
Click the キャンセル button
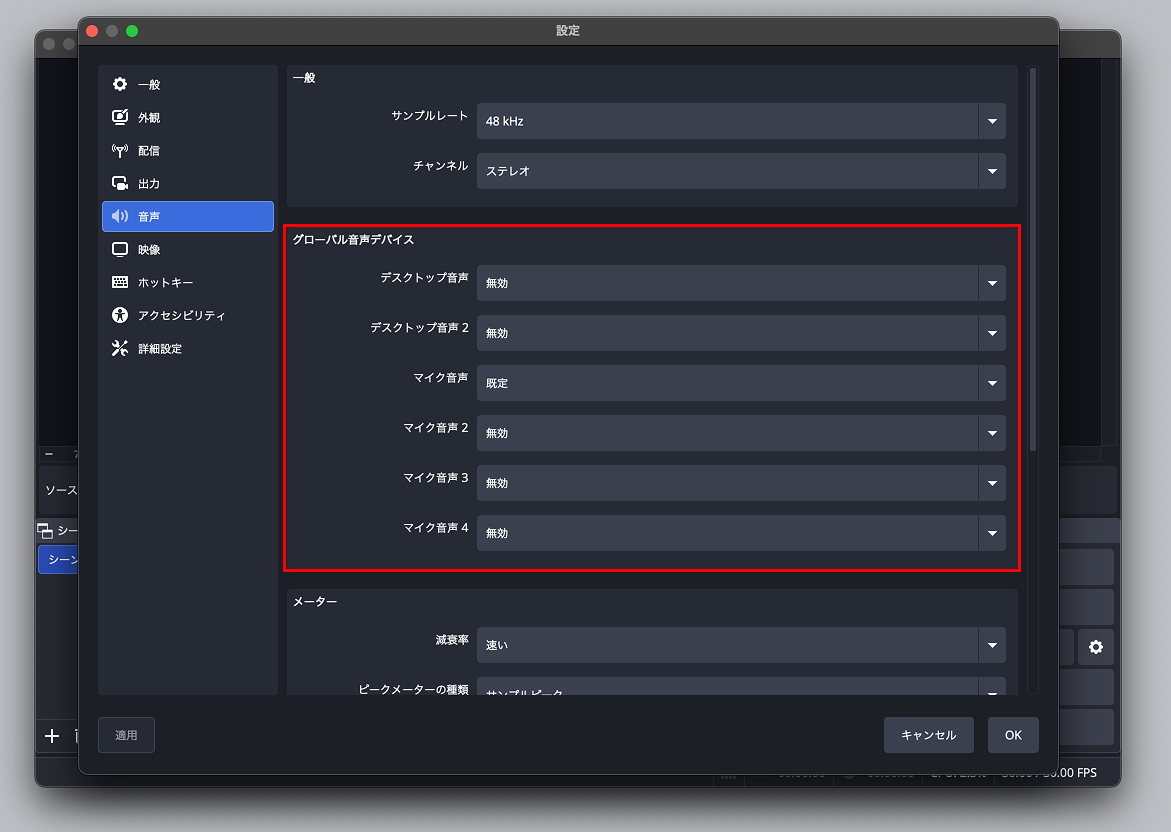click(x=928, y=735)
